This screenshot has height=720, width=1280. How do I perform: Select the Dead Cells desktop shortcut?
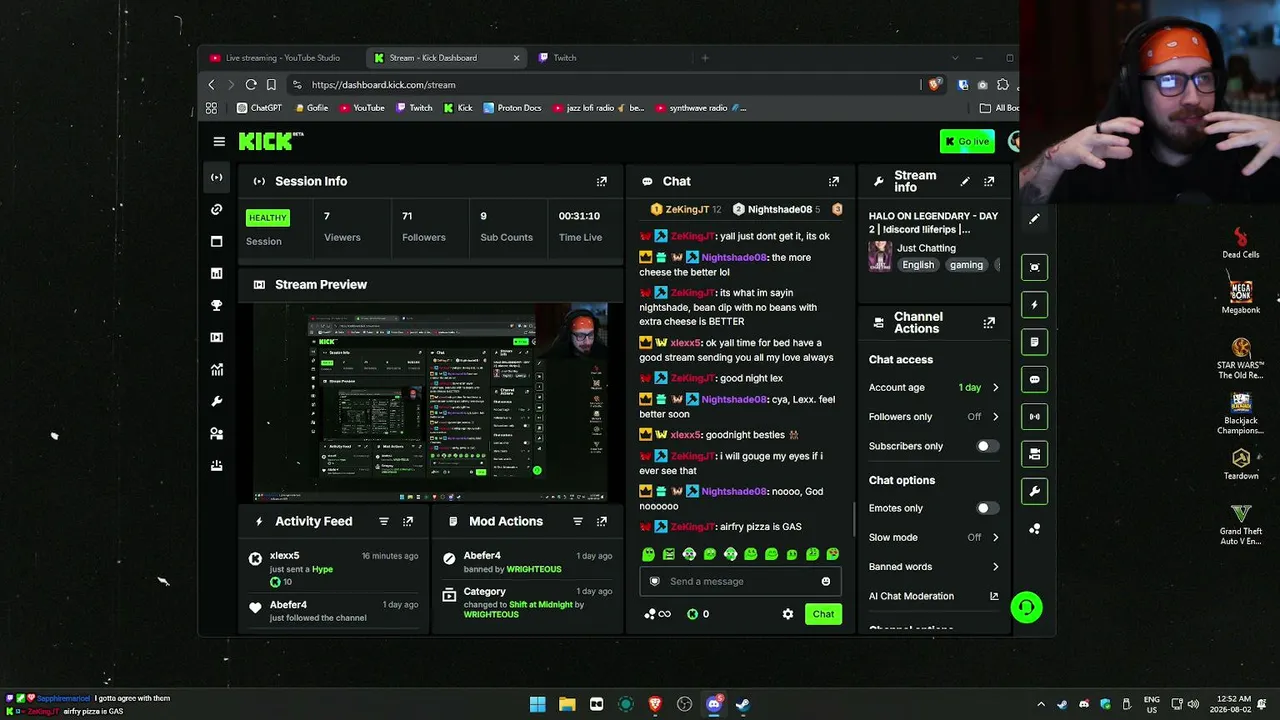(x=1241, y=243)
